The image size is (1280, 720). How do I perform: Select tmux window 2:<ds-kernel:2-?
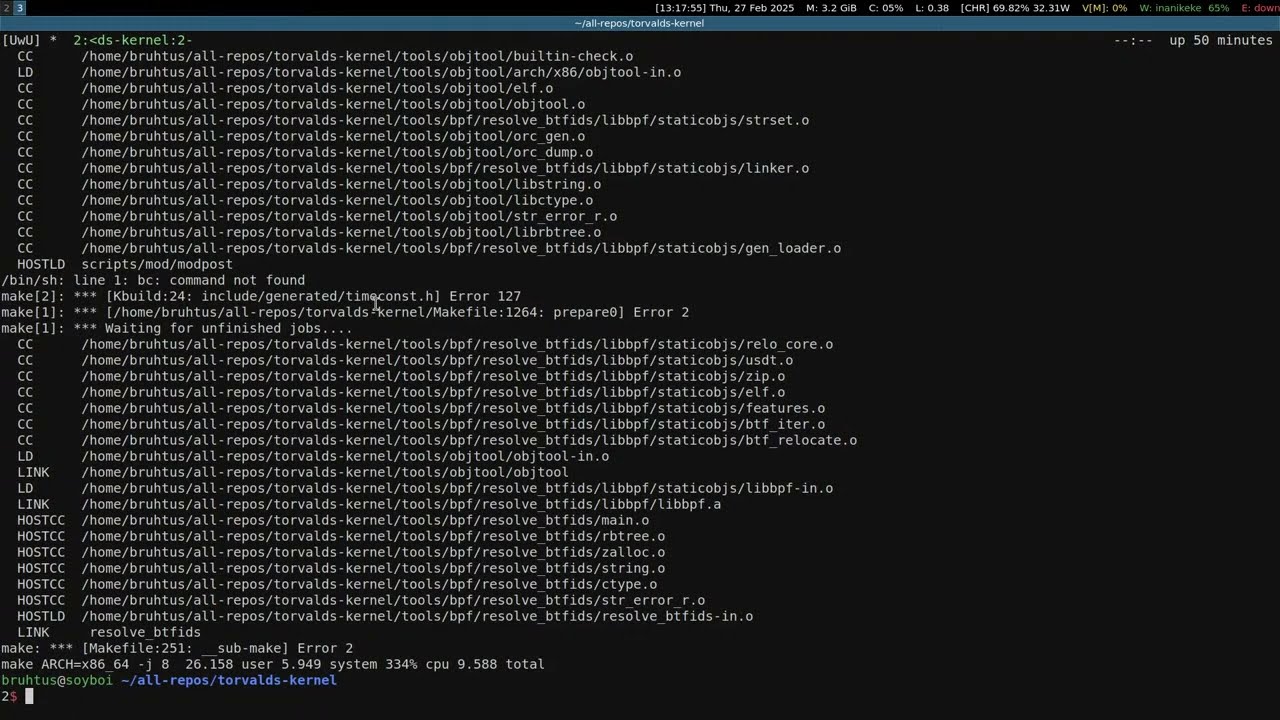click(x=133, y=41)
